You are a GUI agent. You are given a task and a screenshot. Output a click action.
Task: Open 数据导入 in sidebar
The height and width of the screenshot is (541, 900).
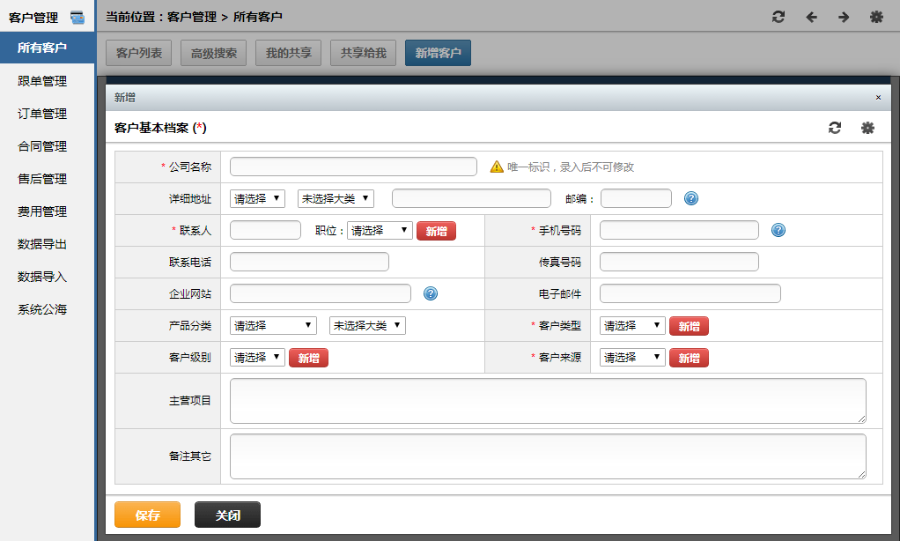(x=42, y=277)
